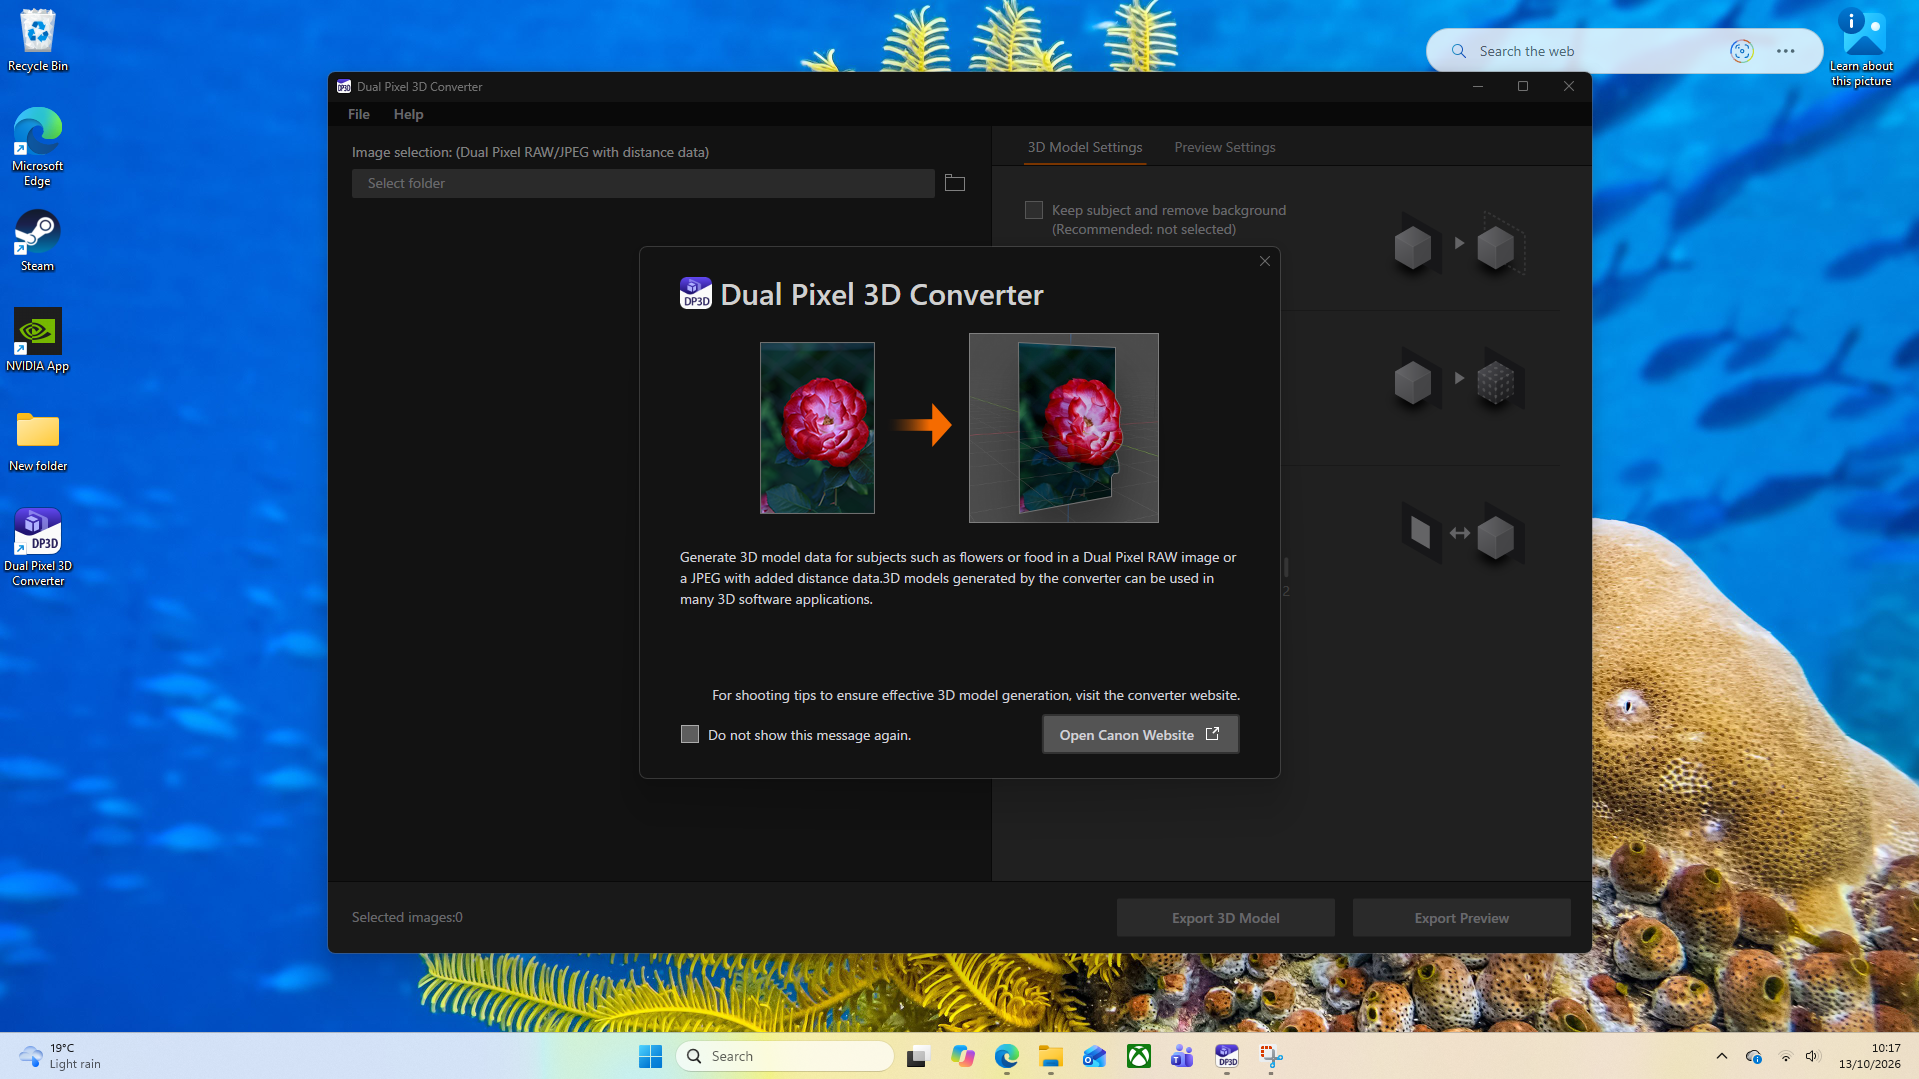
Task: Open the Help menu
Action: click(408, 114)
